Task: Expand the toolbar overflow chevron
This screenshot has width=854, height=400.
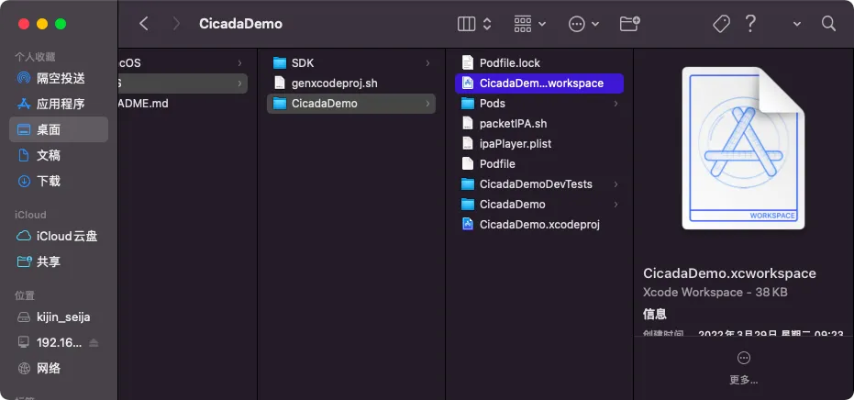Action: tap(797, 23)
